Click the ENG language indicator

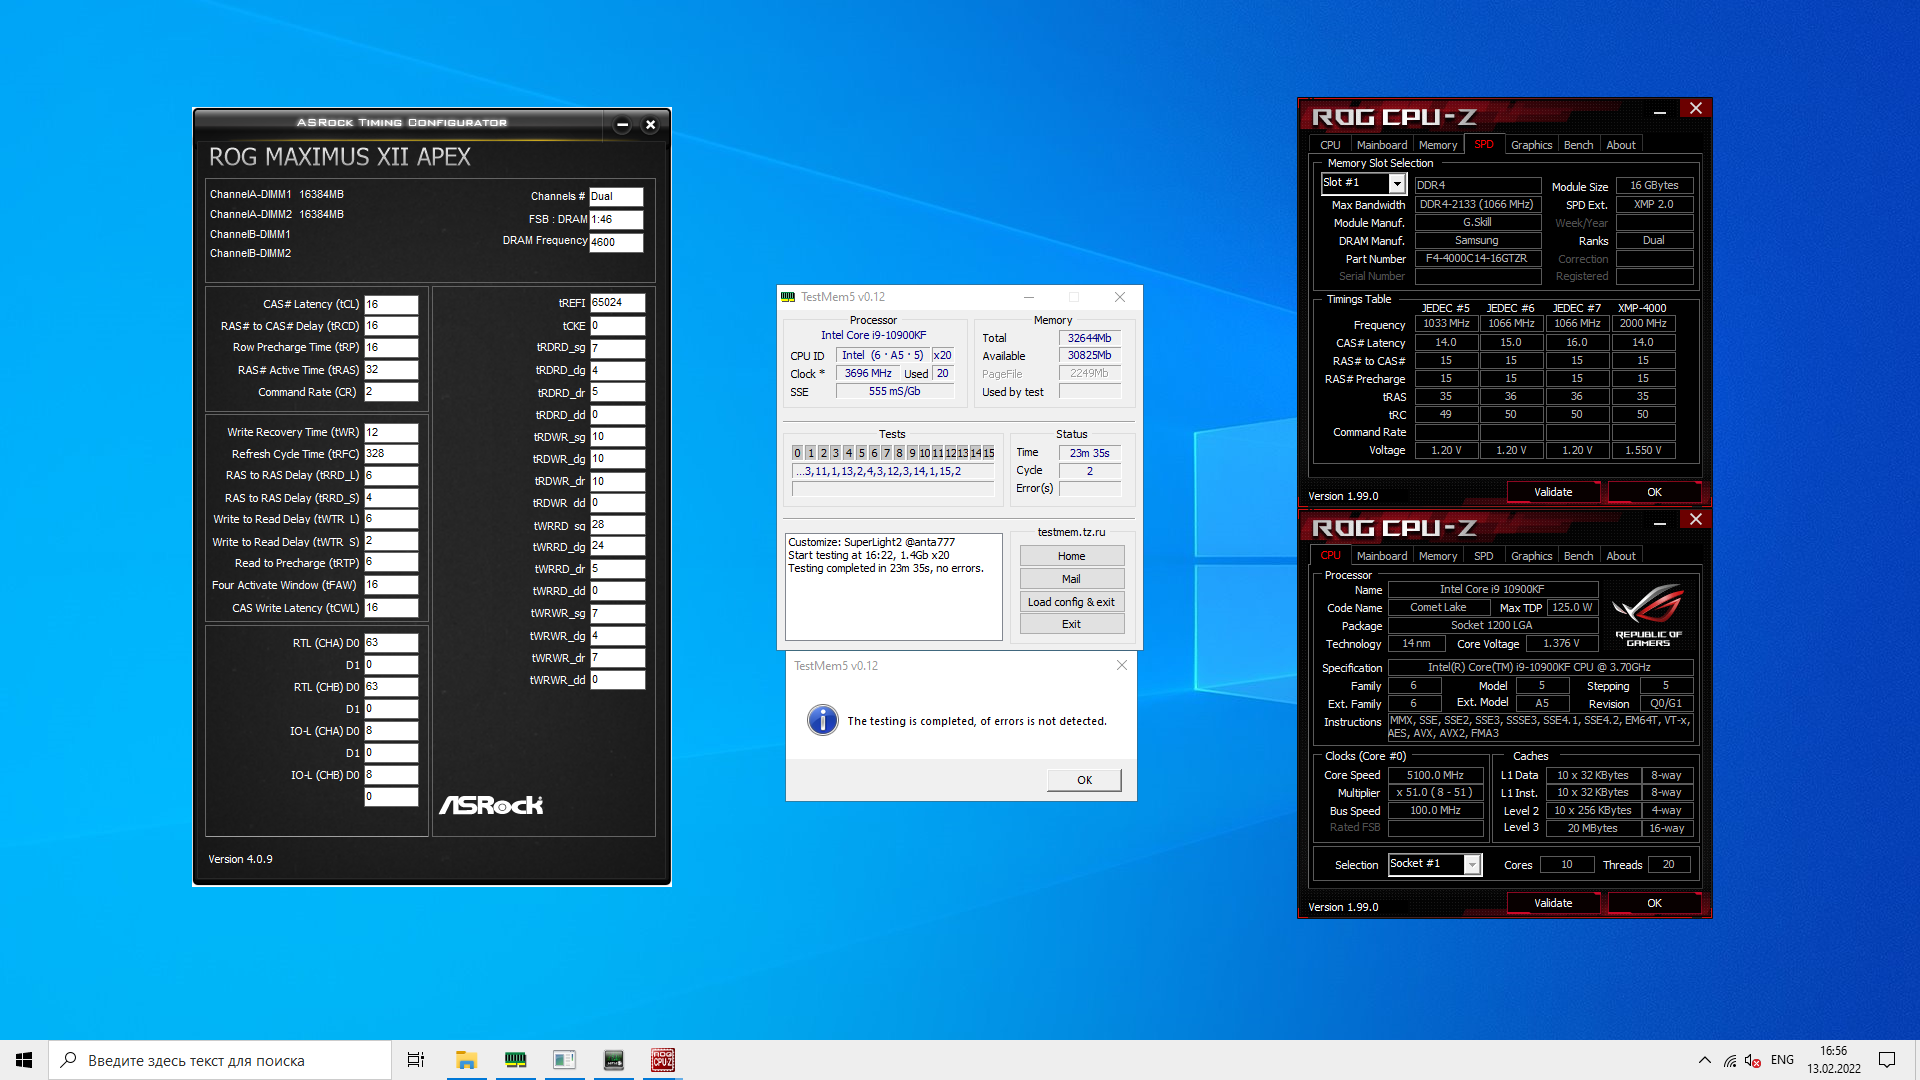(x=1782, y=1060)
